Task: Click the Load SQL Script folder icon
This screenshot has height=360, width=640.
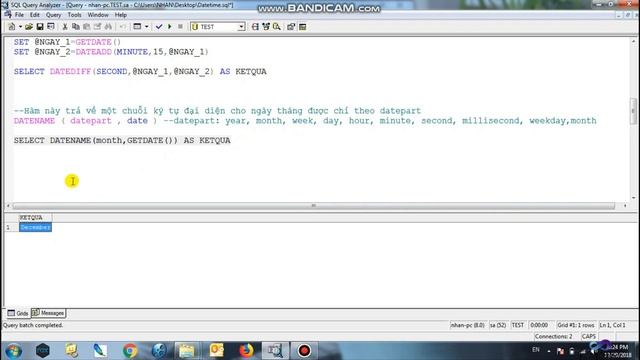Action: [29, 27]
